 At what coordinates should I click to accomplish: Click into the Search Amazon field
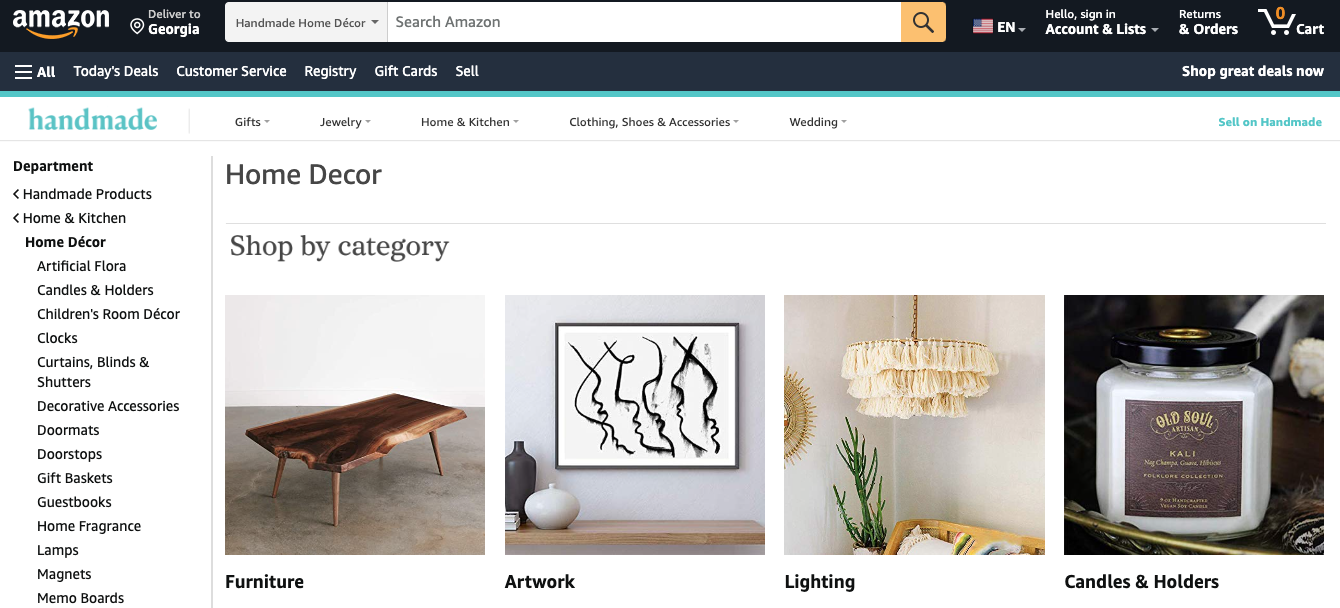click(644, 22)
